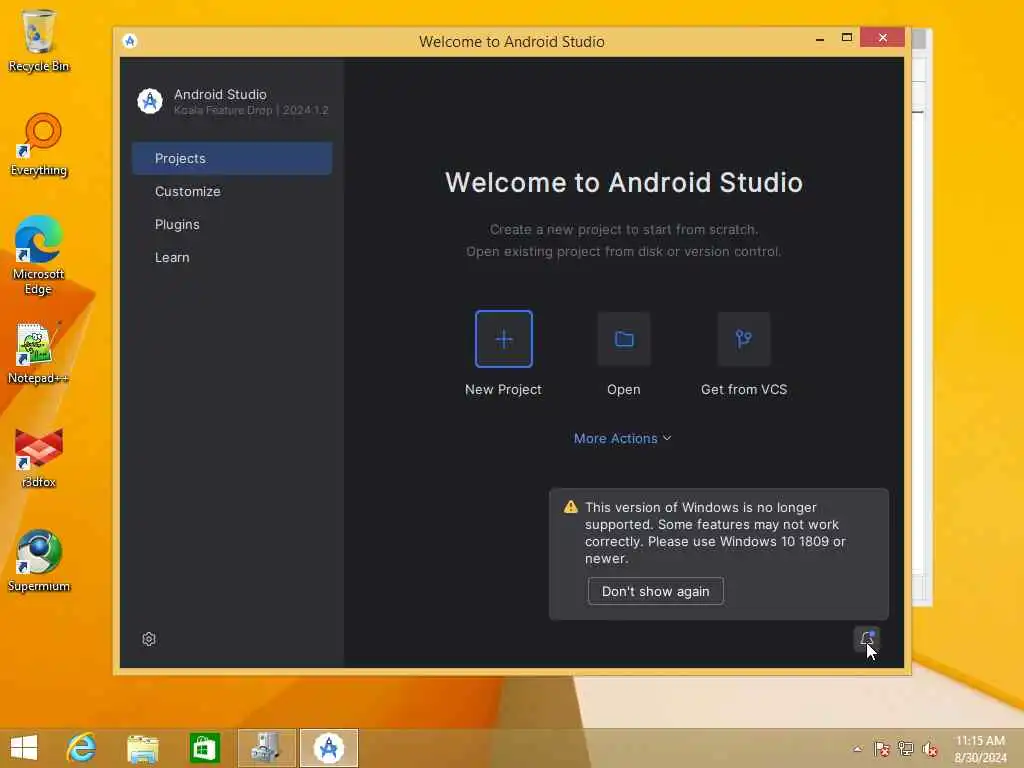Open the Windows Store taskbar icon
Image resolution: width=1024 pixels, height=768 pixels.
tap(204, 748)
